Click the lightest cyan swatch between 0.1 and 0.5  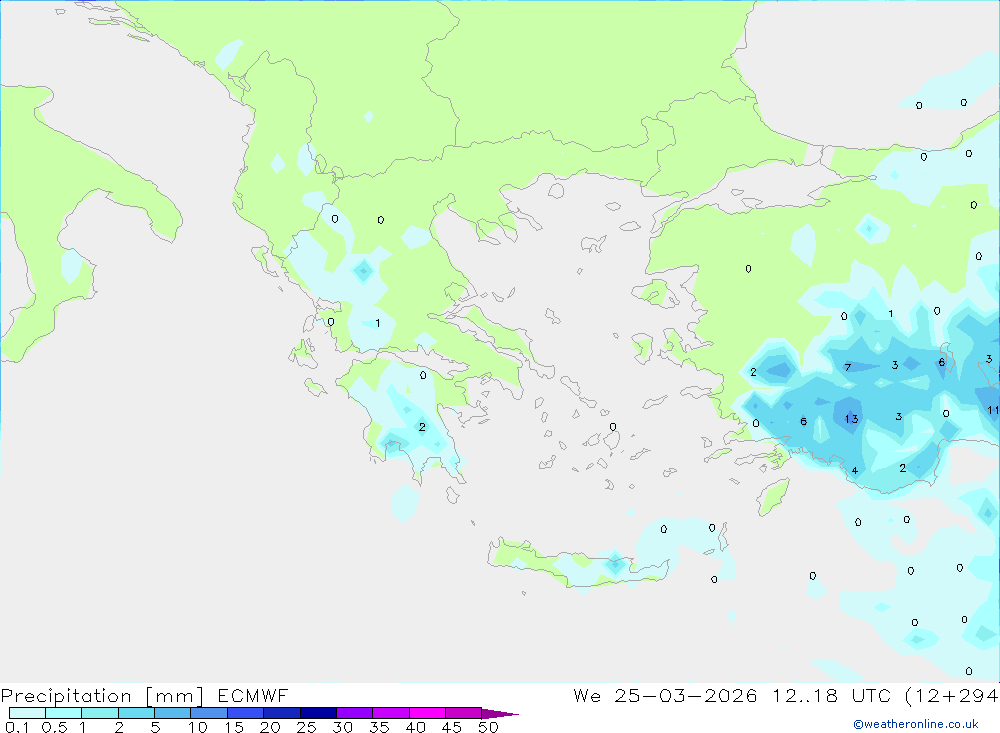(x=27, y=713)
